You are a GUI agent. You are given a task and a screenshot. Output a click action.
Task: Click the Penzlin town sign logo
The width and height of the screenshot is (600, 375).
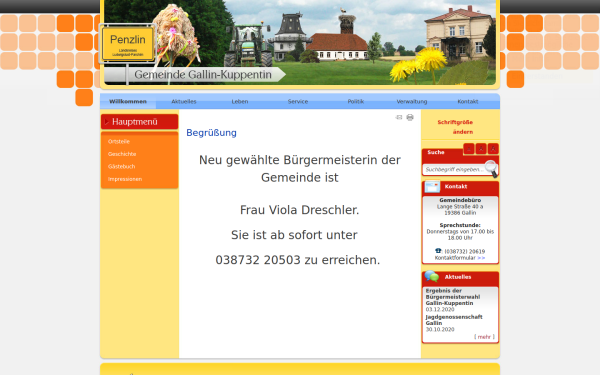point(127,44)
